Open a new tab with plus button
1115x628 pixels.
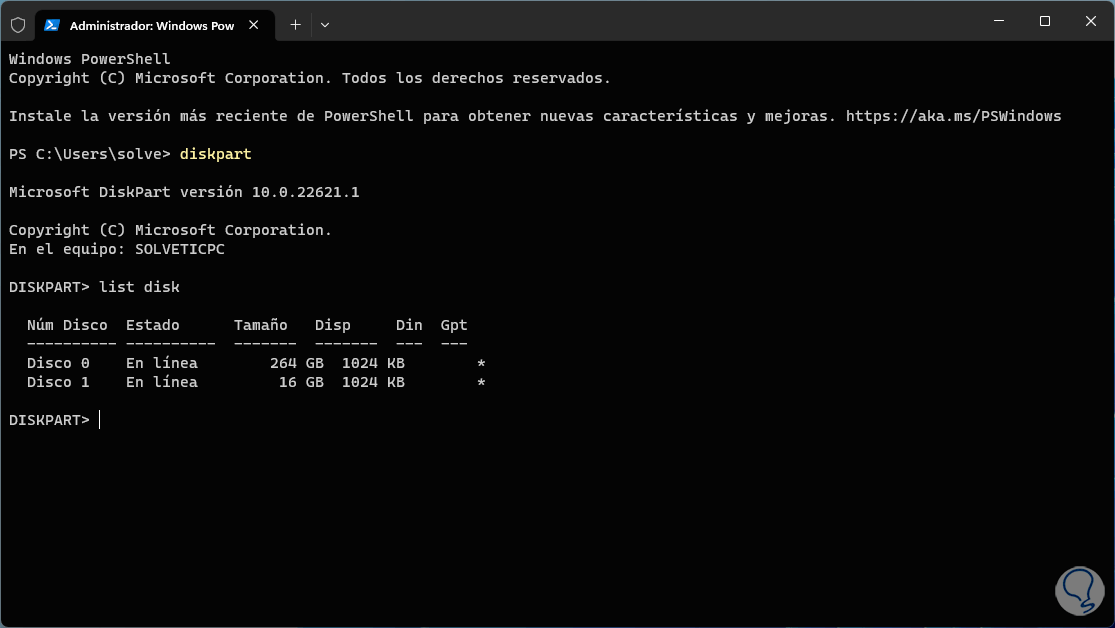coord(295,25)
